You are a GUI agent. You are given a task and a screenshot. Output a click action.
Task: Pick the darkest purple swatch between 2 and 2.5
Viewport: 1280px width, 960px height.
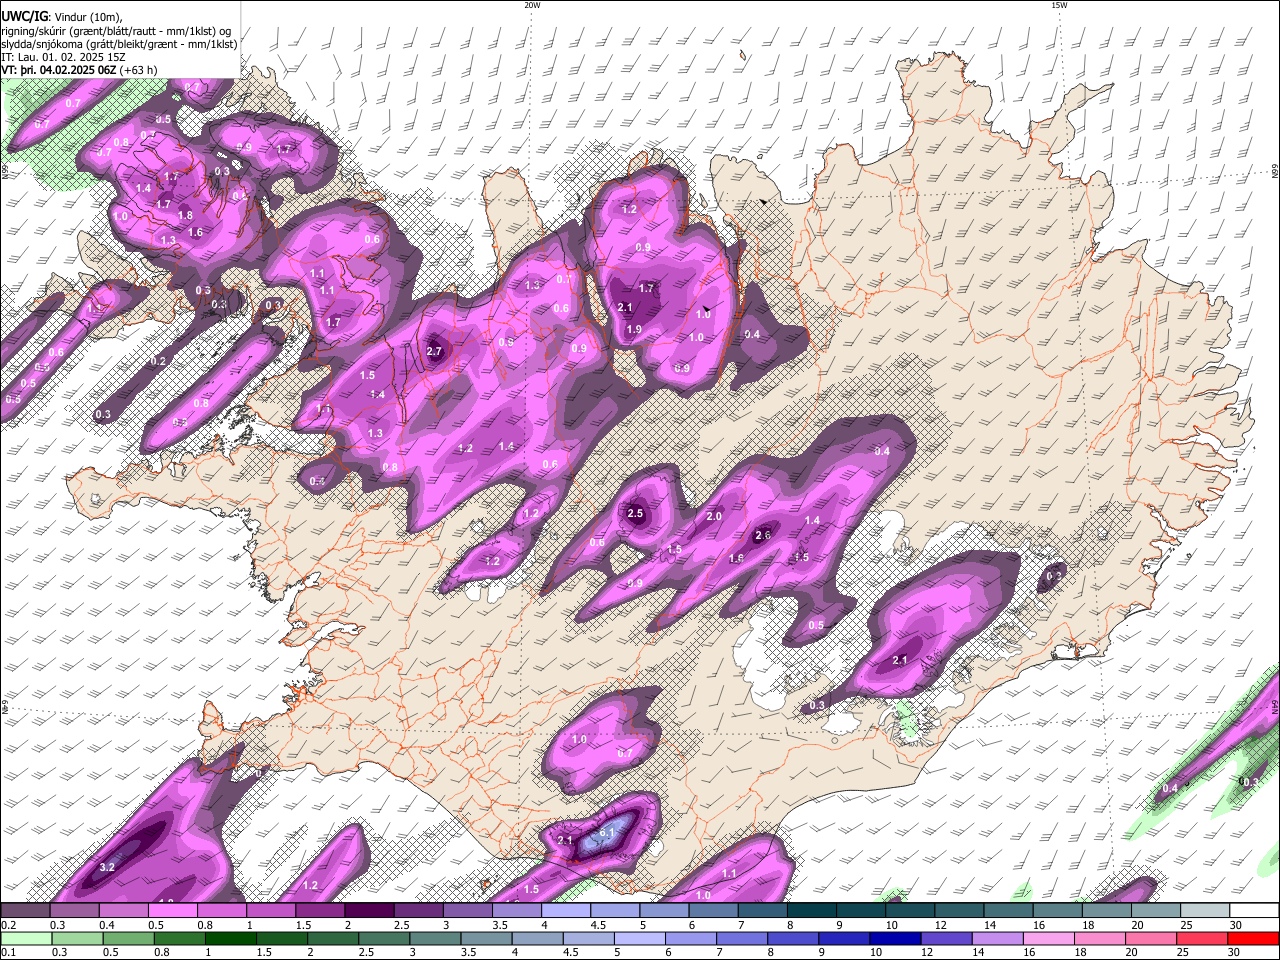pos(369,910)
